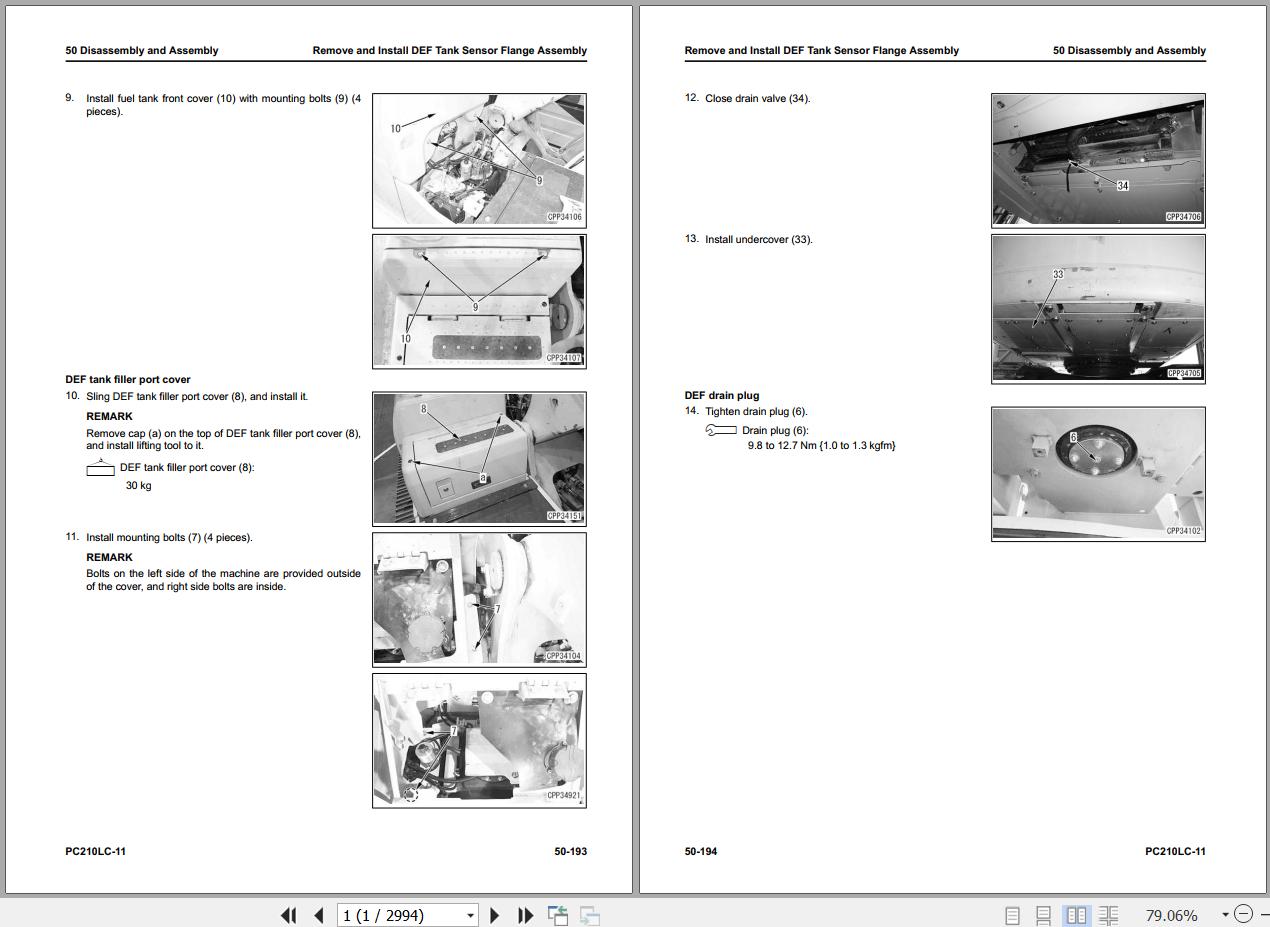
Task: Click the weight symbol beside DEF tank filler
Action: click(100, 468)
